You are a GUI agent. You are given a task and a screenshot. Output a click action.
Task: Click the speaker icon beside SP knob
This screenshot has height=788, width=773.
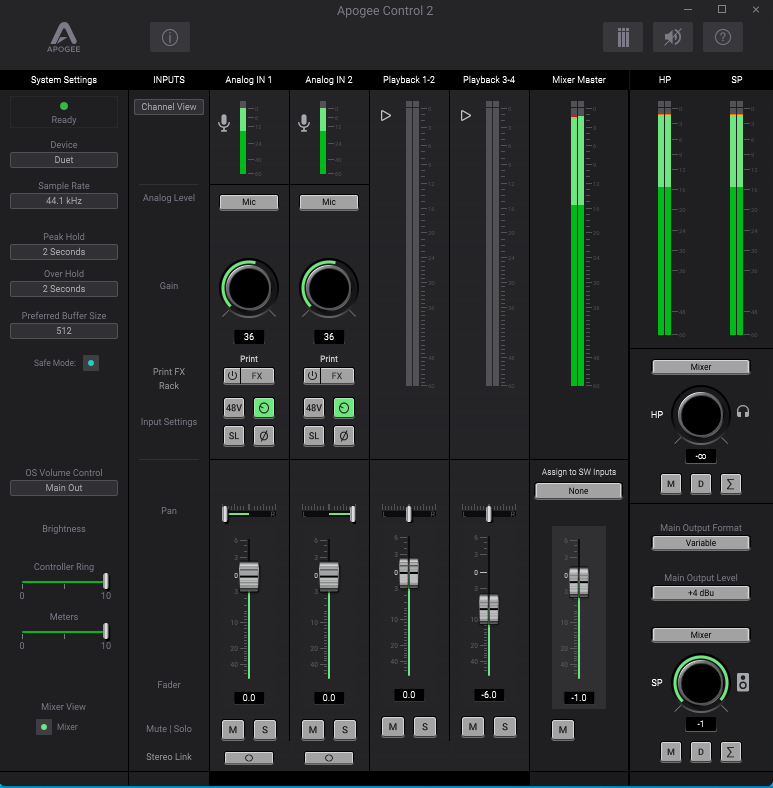pyautogui.click(x=743, y=682)
